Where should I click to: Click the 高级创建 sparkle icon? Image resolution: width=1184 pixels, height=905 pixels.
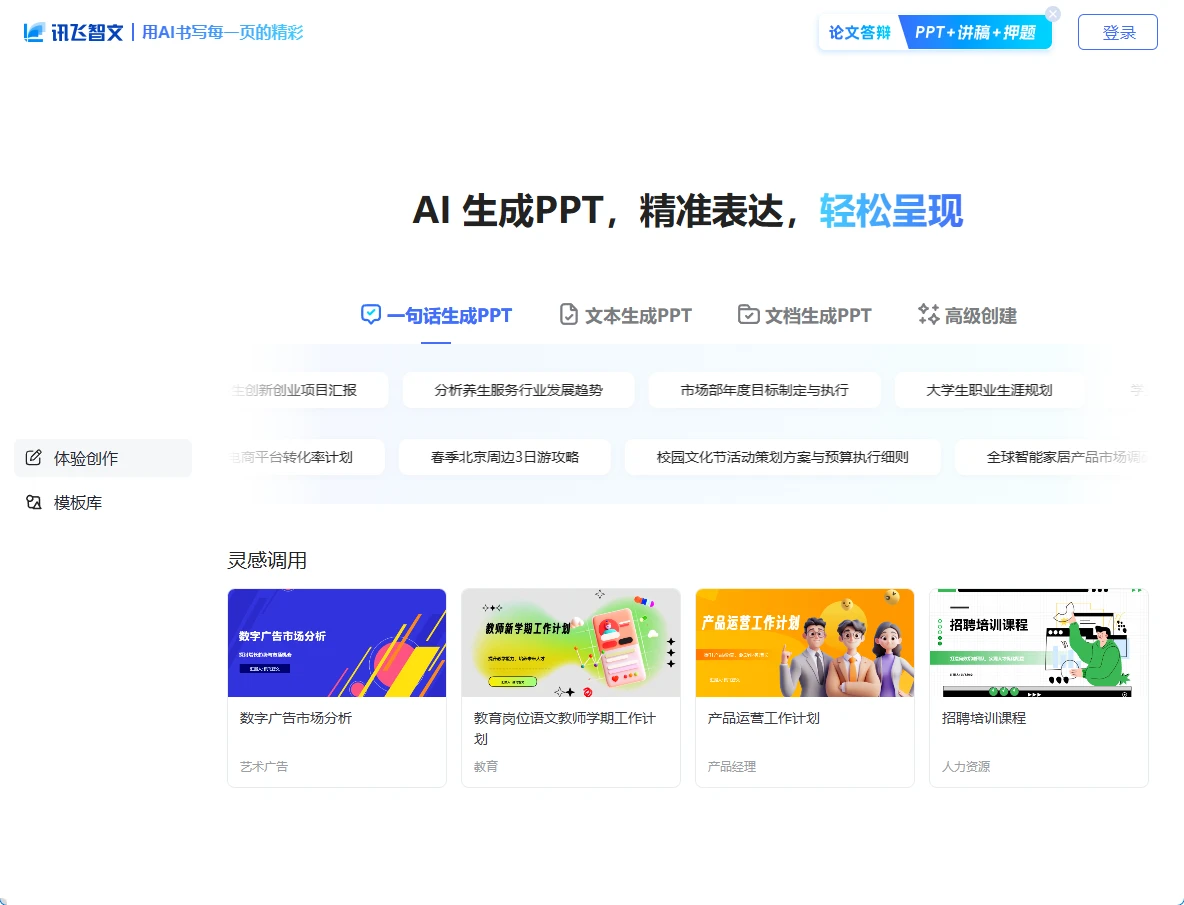click(x=928, y=315)
